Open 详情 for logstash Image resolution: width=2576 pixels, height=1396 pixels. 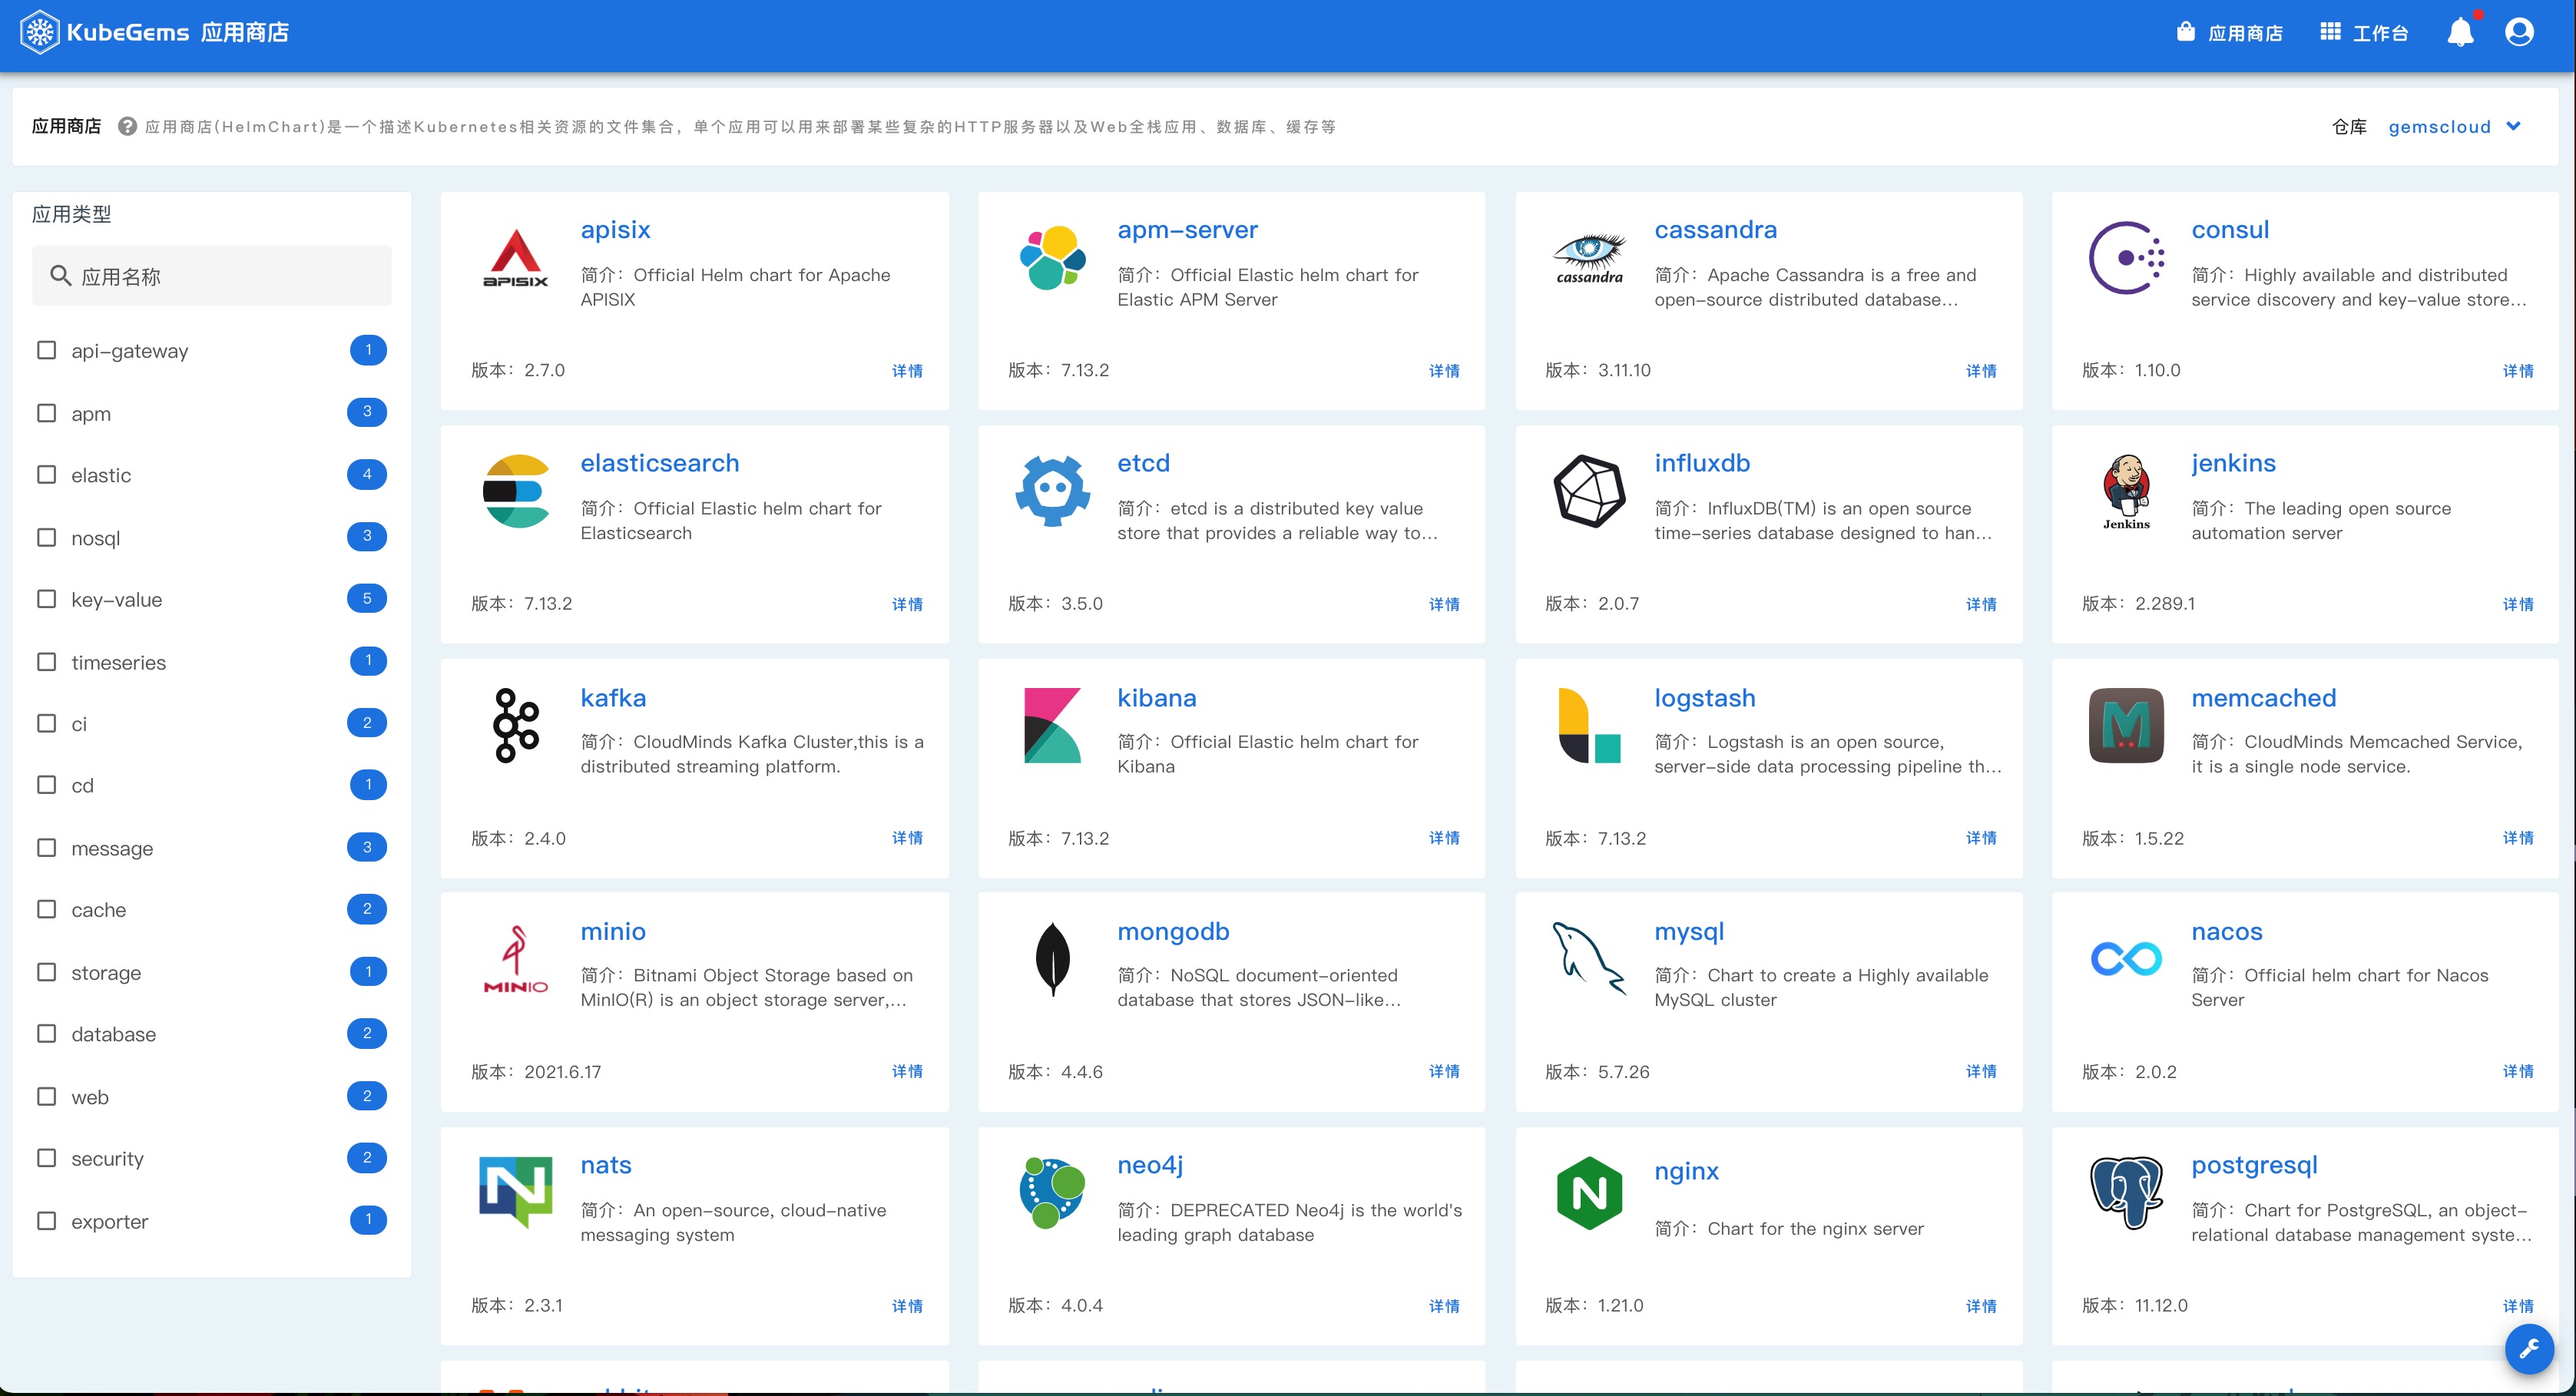point(1981,838)
